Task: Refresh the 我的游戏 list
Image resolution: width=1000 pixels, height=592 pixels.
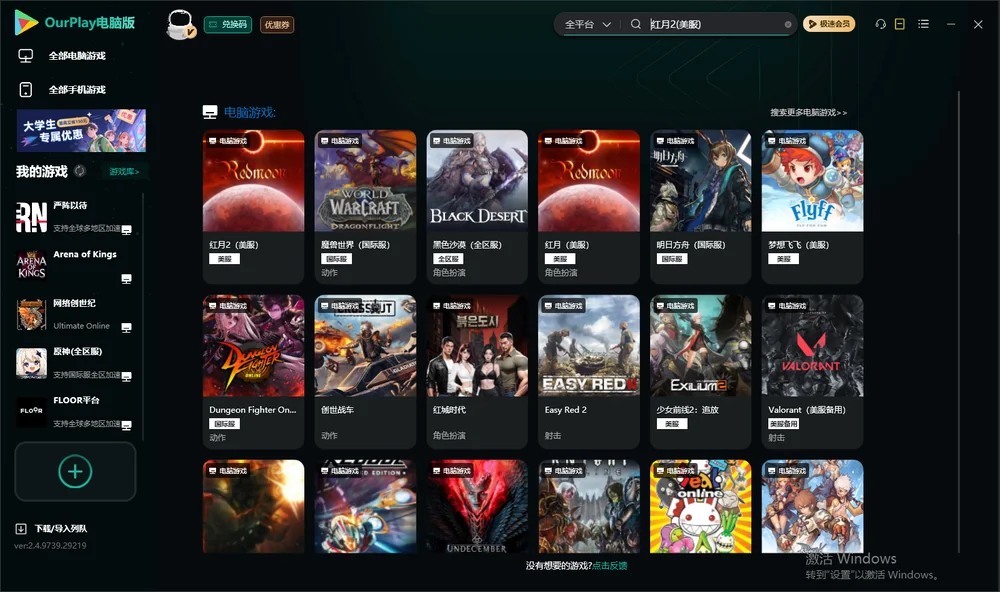Action: [80, 171]
